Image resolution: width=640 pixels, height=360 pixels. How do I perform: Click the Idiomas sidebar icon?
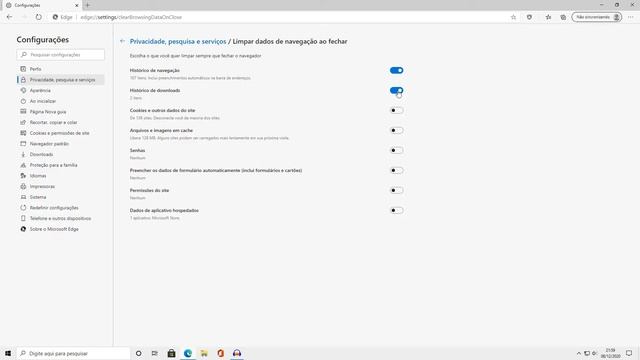coord(23,176)
